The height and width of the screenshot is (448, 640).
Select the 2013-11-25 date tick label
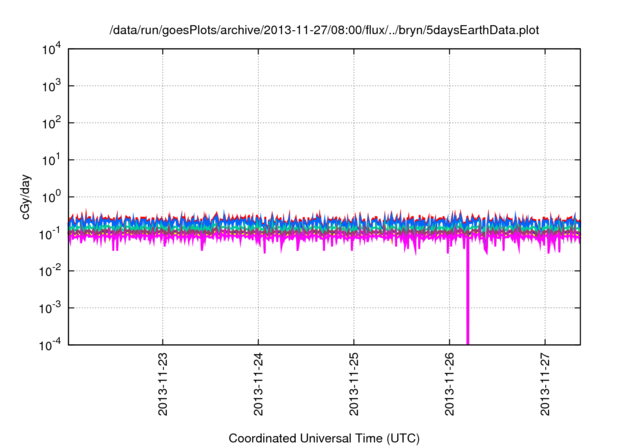[x=353, y=384]
